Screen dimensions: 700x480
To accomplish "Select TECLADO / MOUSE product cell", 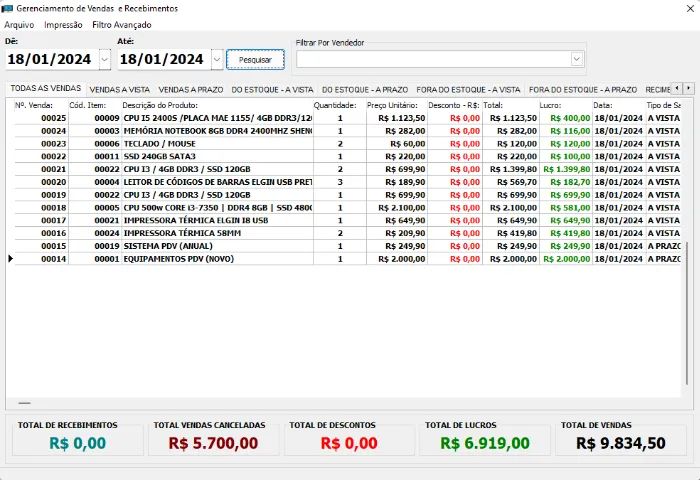I will (217, 144).
